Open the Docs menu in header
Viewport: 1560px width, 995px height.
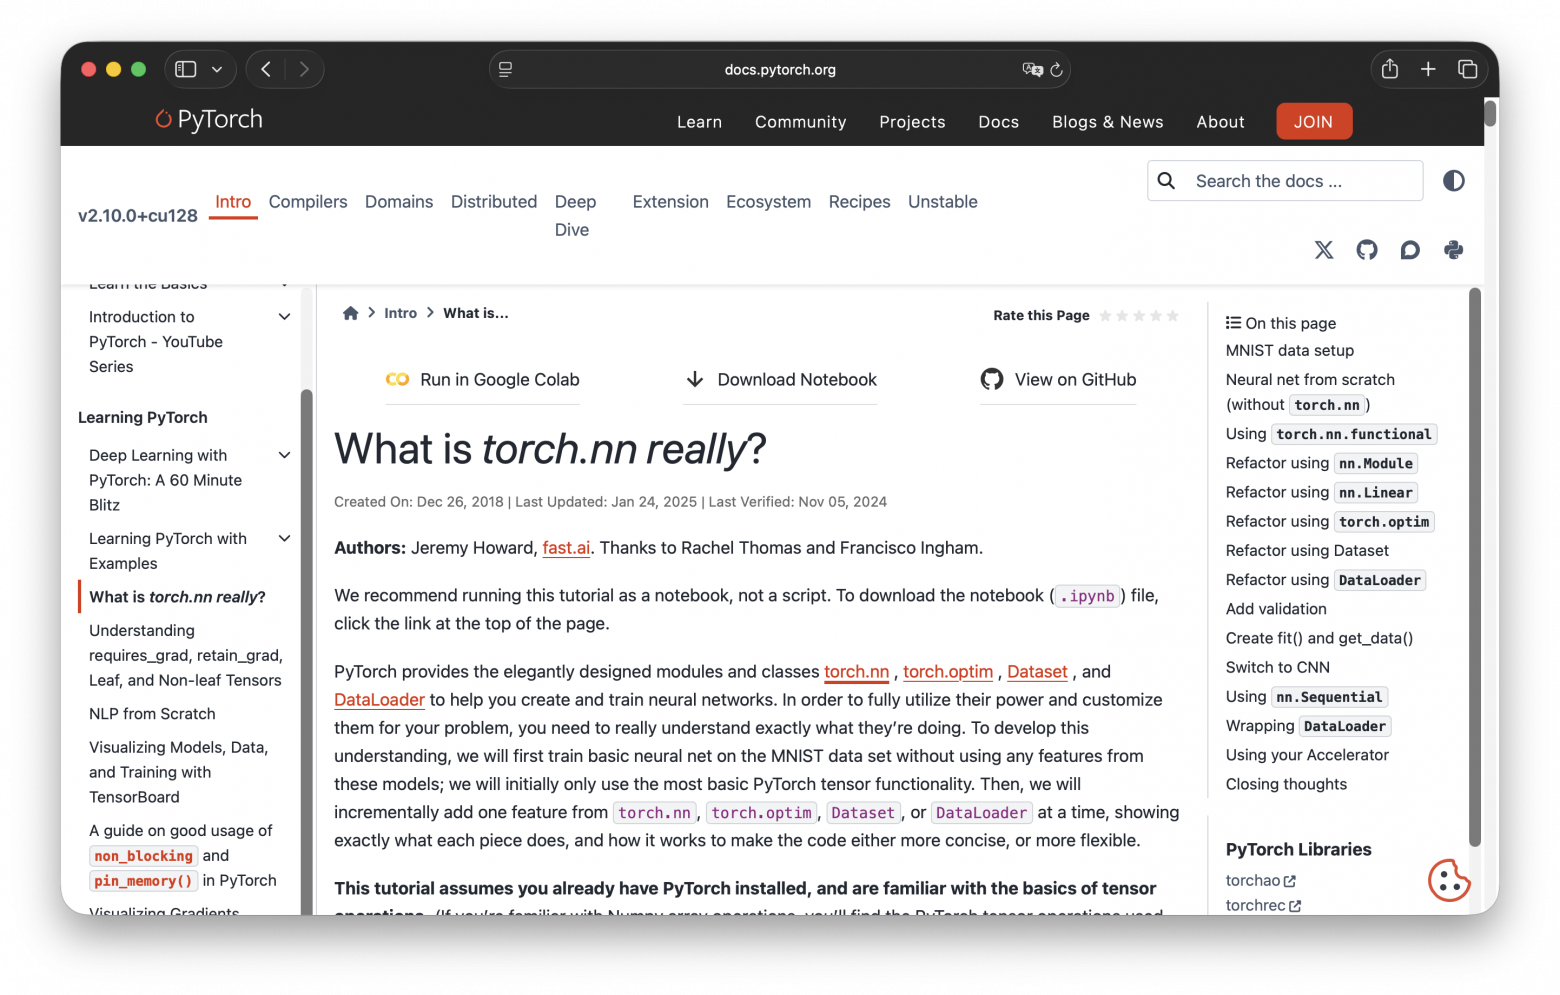coord(998,122)
